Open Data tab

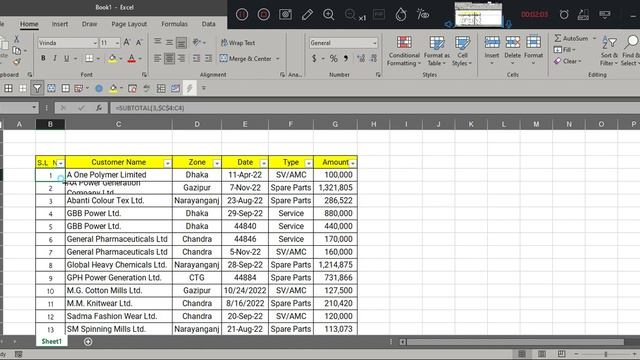[208, 24]
